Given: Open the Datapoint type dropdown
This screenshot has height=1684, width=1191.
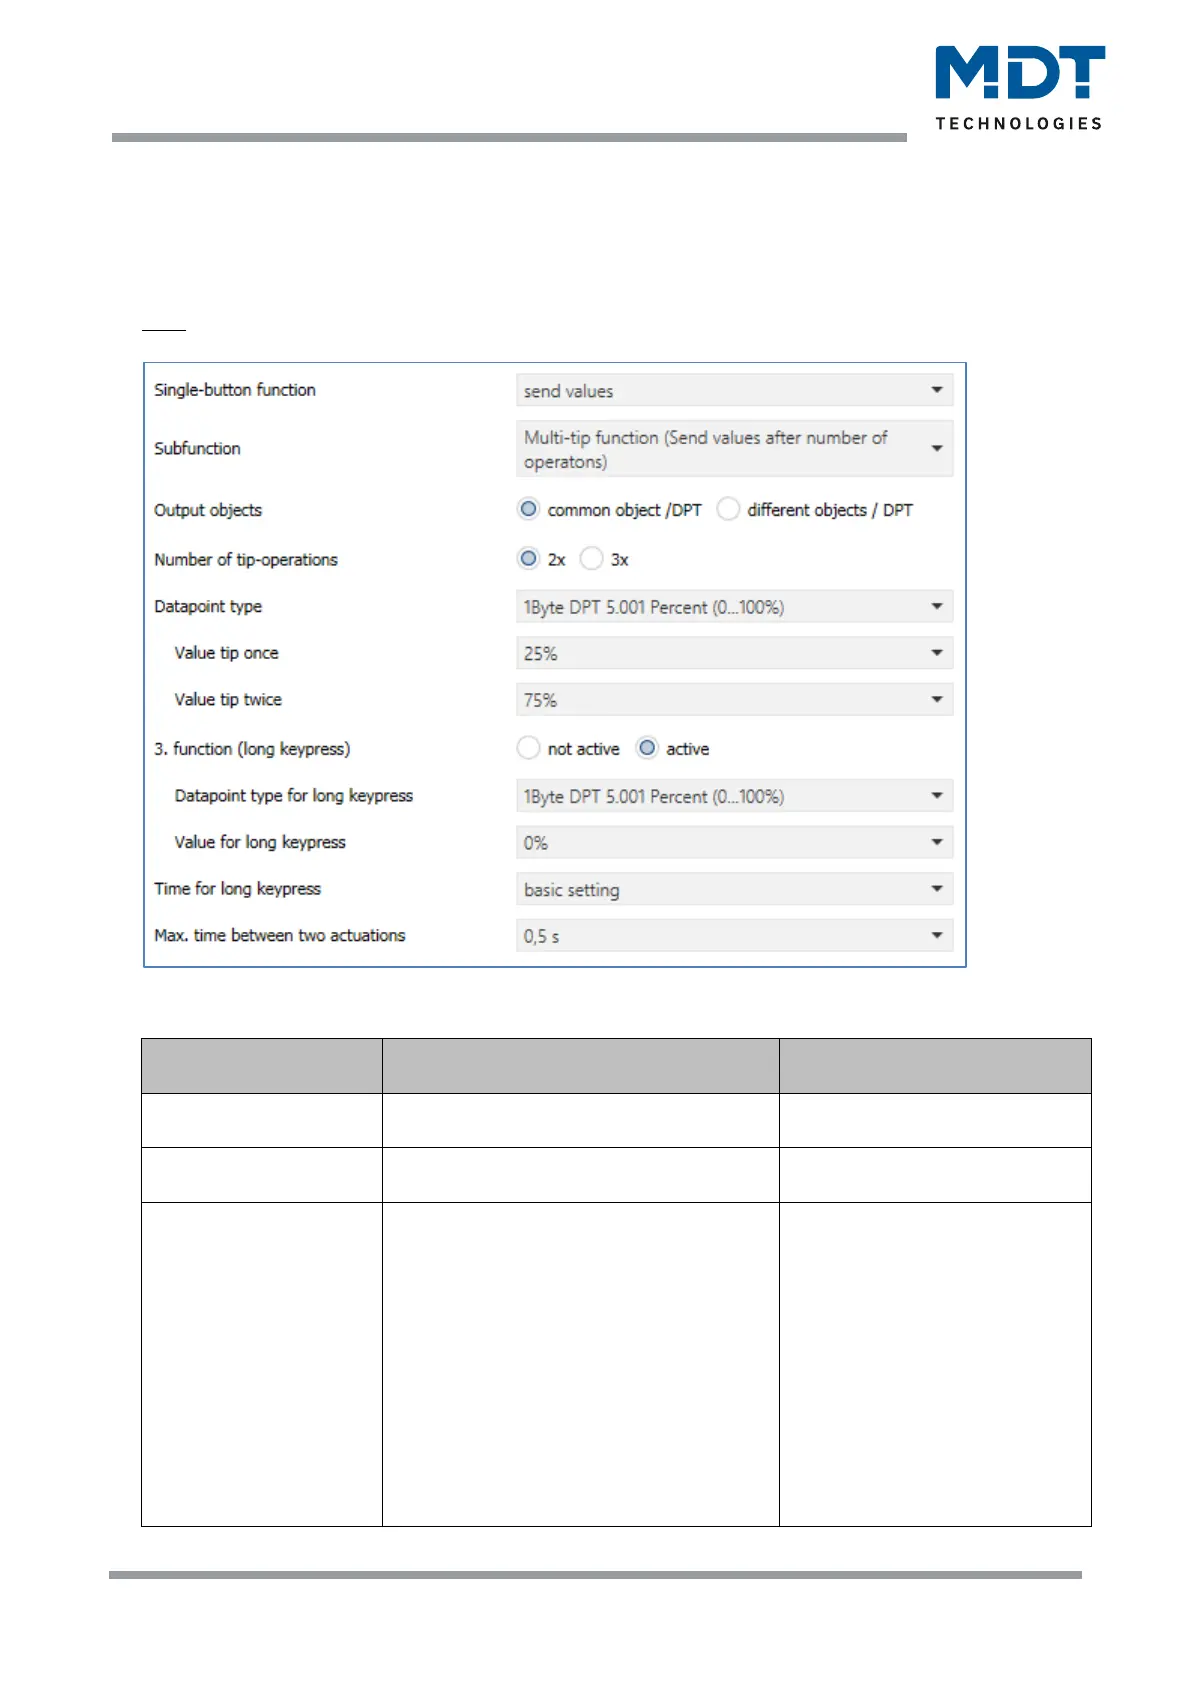Looking at the screenshot, I should pyautogui.click(x=733, y=607).
